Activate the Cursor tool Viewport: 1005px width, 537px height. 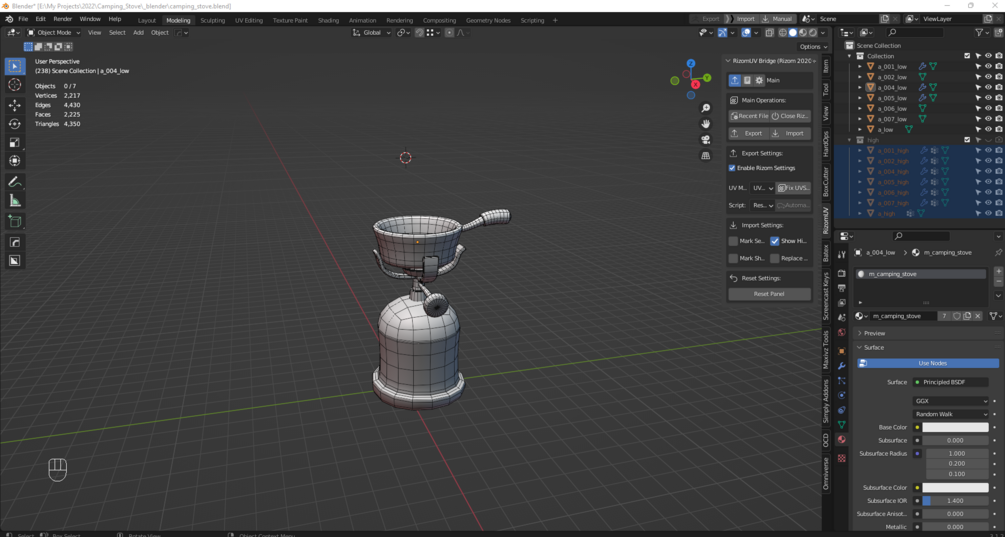pyautogui.click(x=14, y=85)
